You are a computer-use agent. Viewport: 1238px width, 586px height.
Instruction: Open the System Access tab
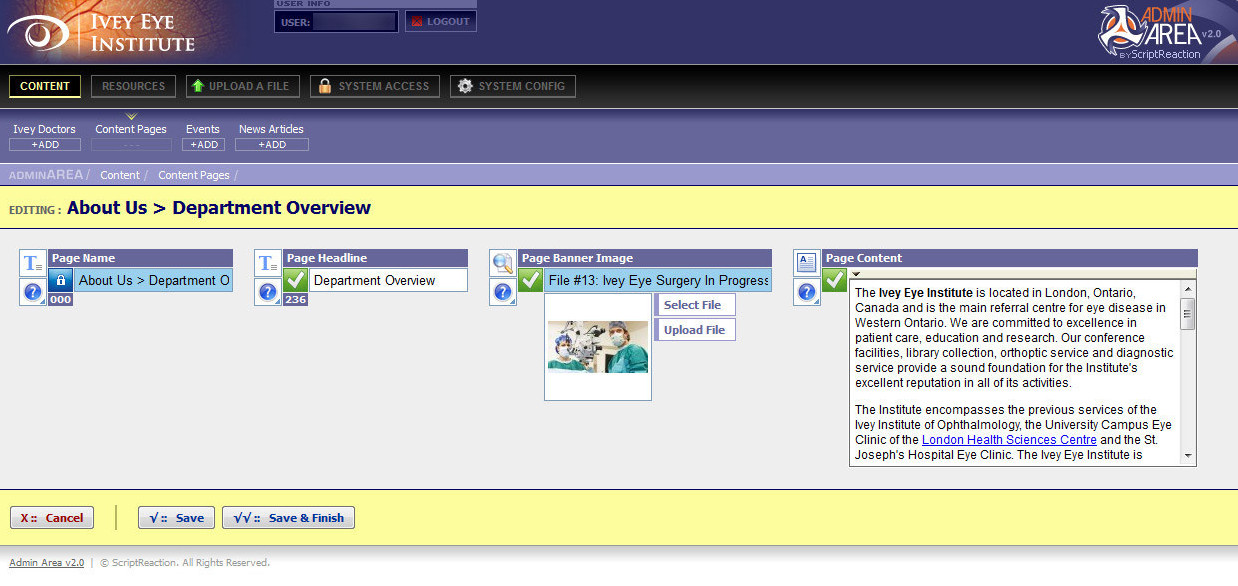point(374,86)
